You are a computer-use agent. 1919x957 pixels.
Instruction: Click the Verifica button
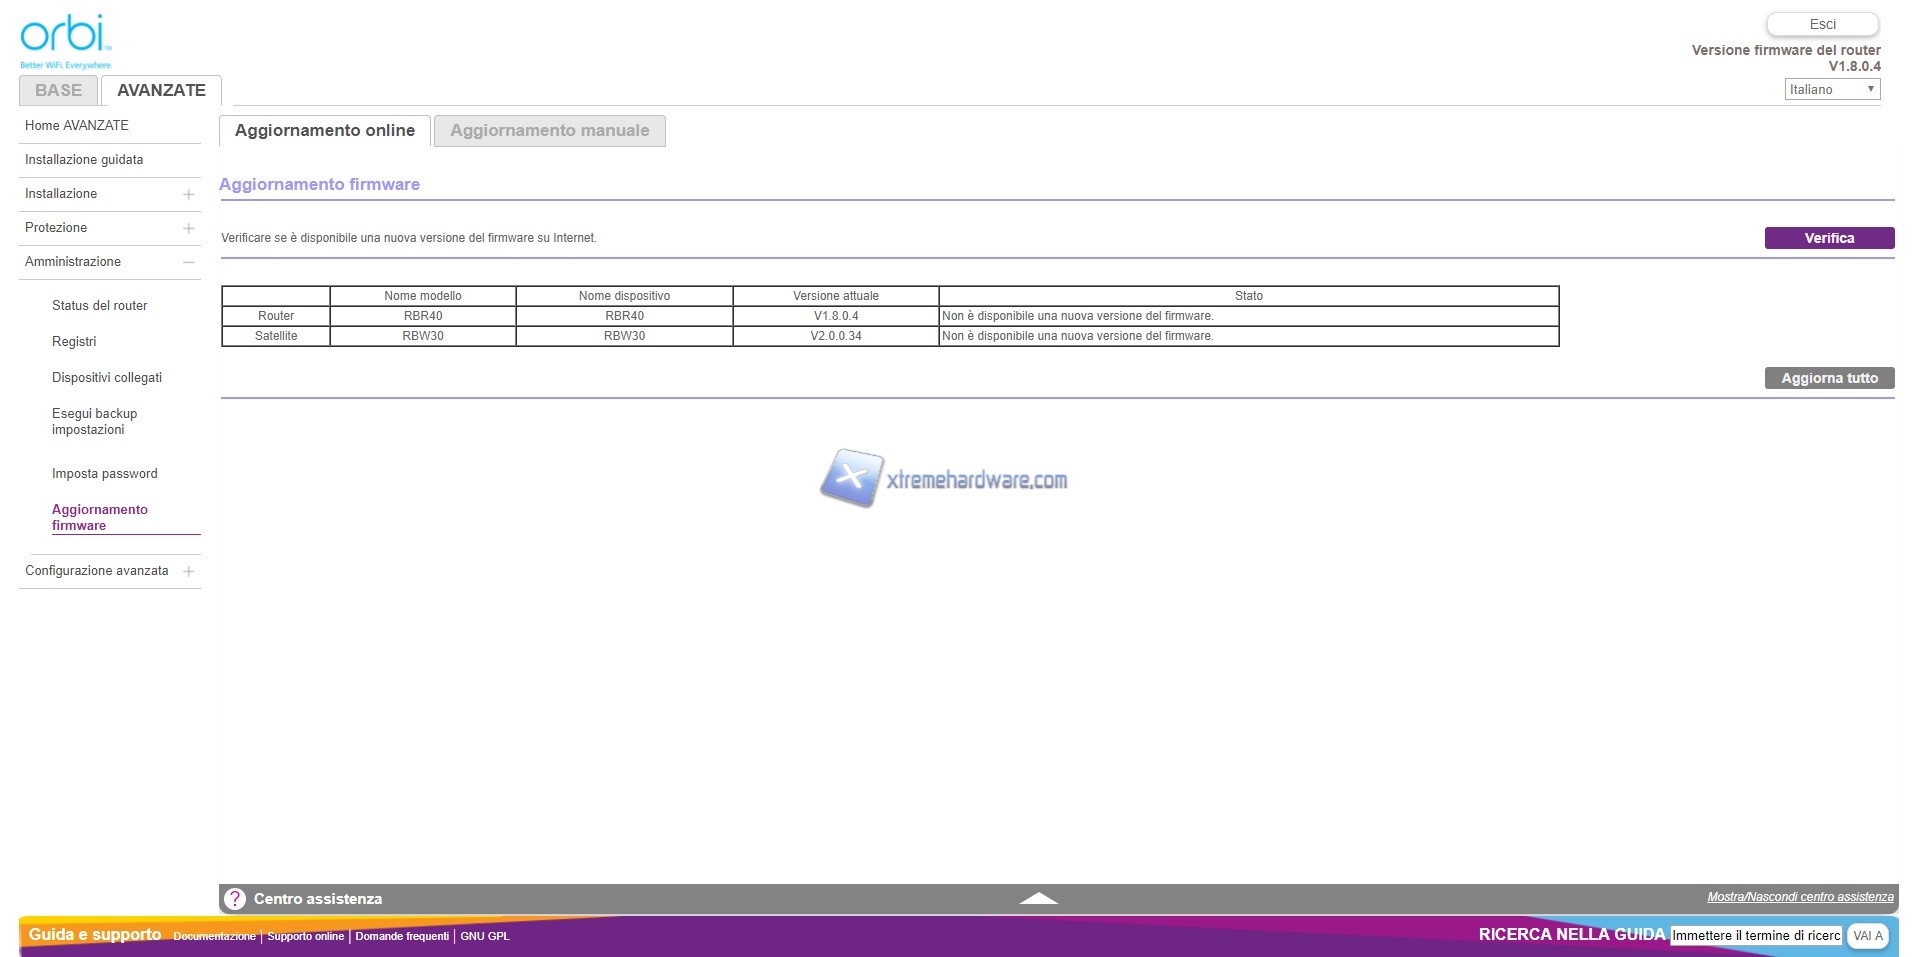(1828, 238)
